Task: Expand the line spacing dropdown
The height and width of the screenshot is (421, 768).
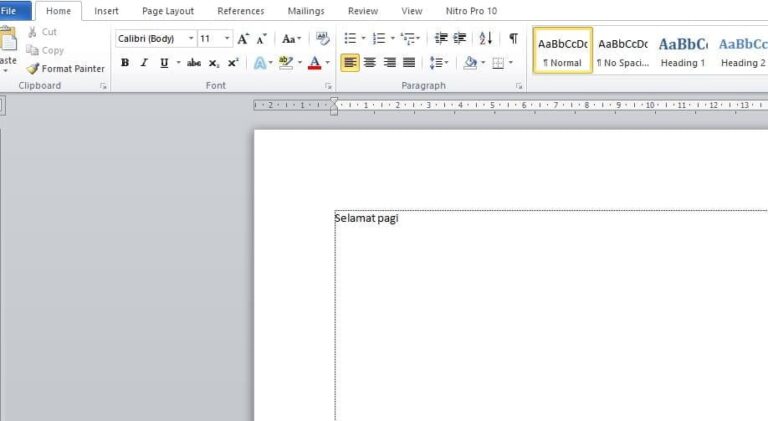Action: (x=438, y=63)
